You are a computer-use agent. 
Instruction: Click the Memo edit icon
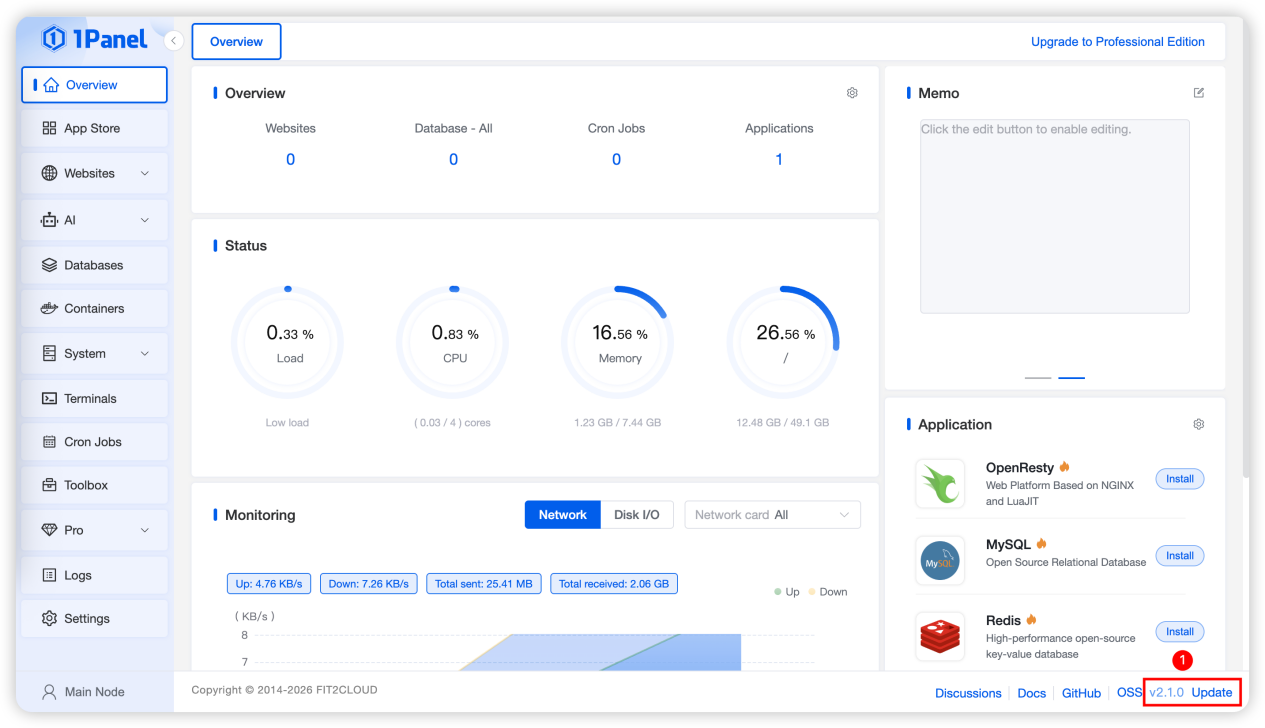[1199, 93]
